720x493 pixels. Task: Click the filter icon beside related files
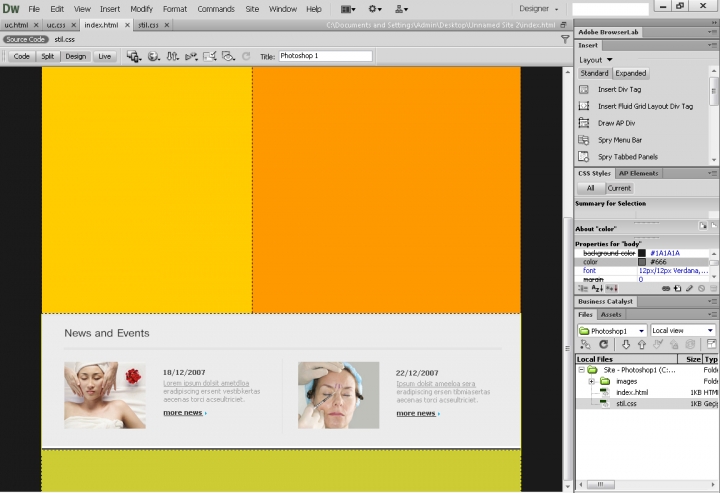(565, 39)
